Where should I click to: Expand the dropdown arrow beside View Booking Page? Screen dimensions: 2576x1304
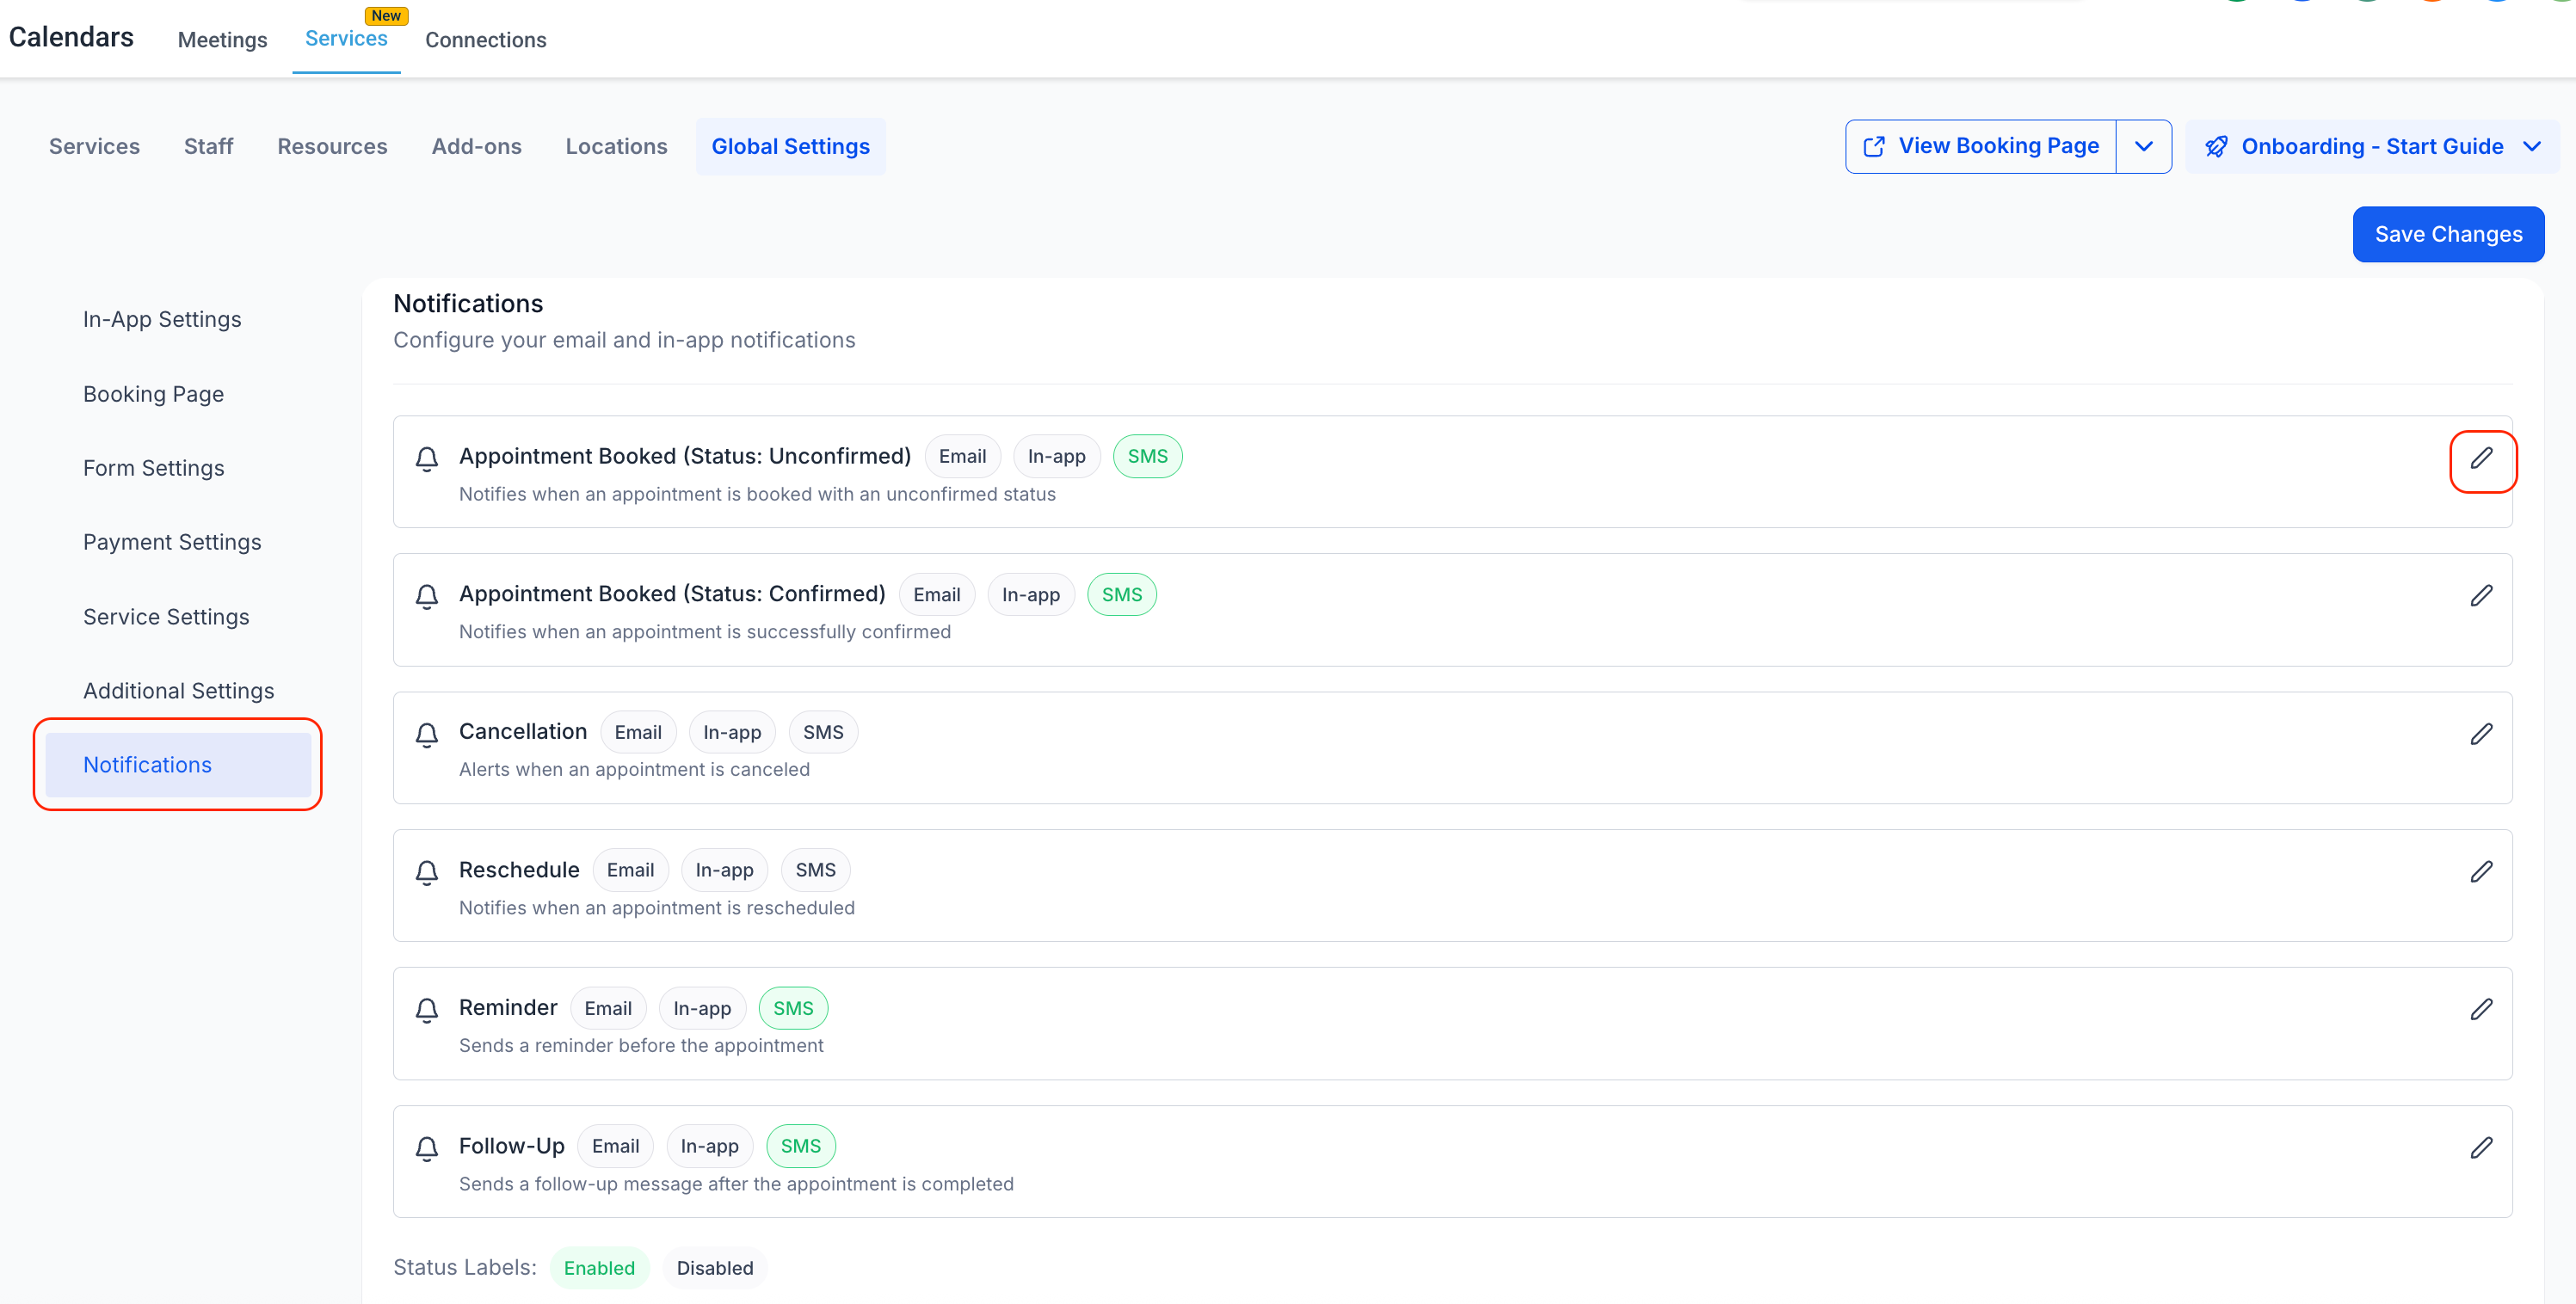(2144, 145)
